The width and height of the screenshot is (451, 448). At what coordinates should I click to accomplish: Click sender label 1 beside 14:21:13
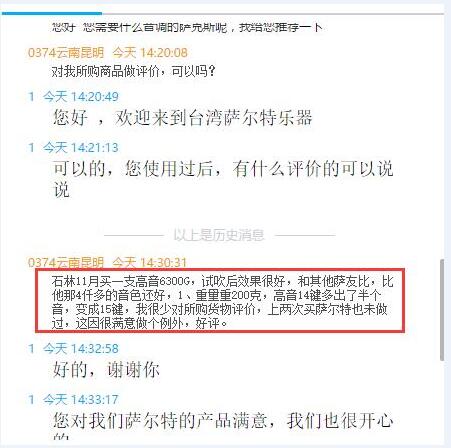pos(31,148)
